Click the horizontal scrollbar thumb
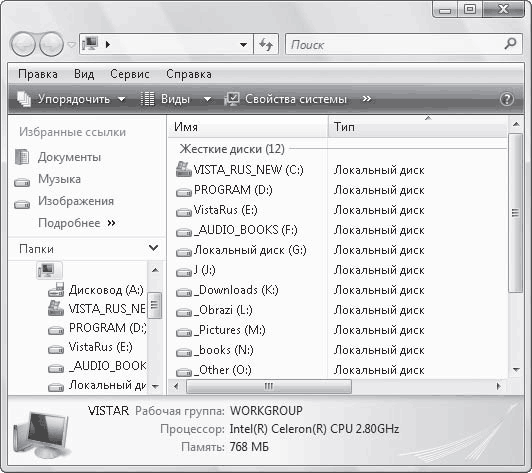This screenshot has width=532, height=473. point(269,386)
